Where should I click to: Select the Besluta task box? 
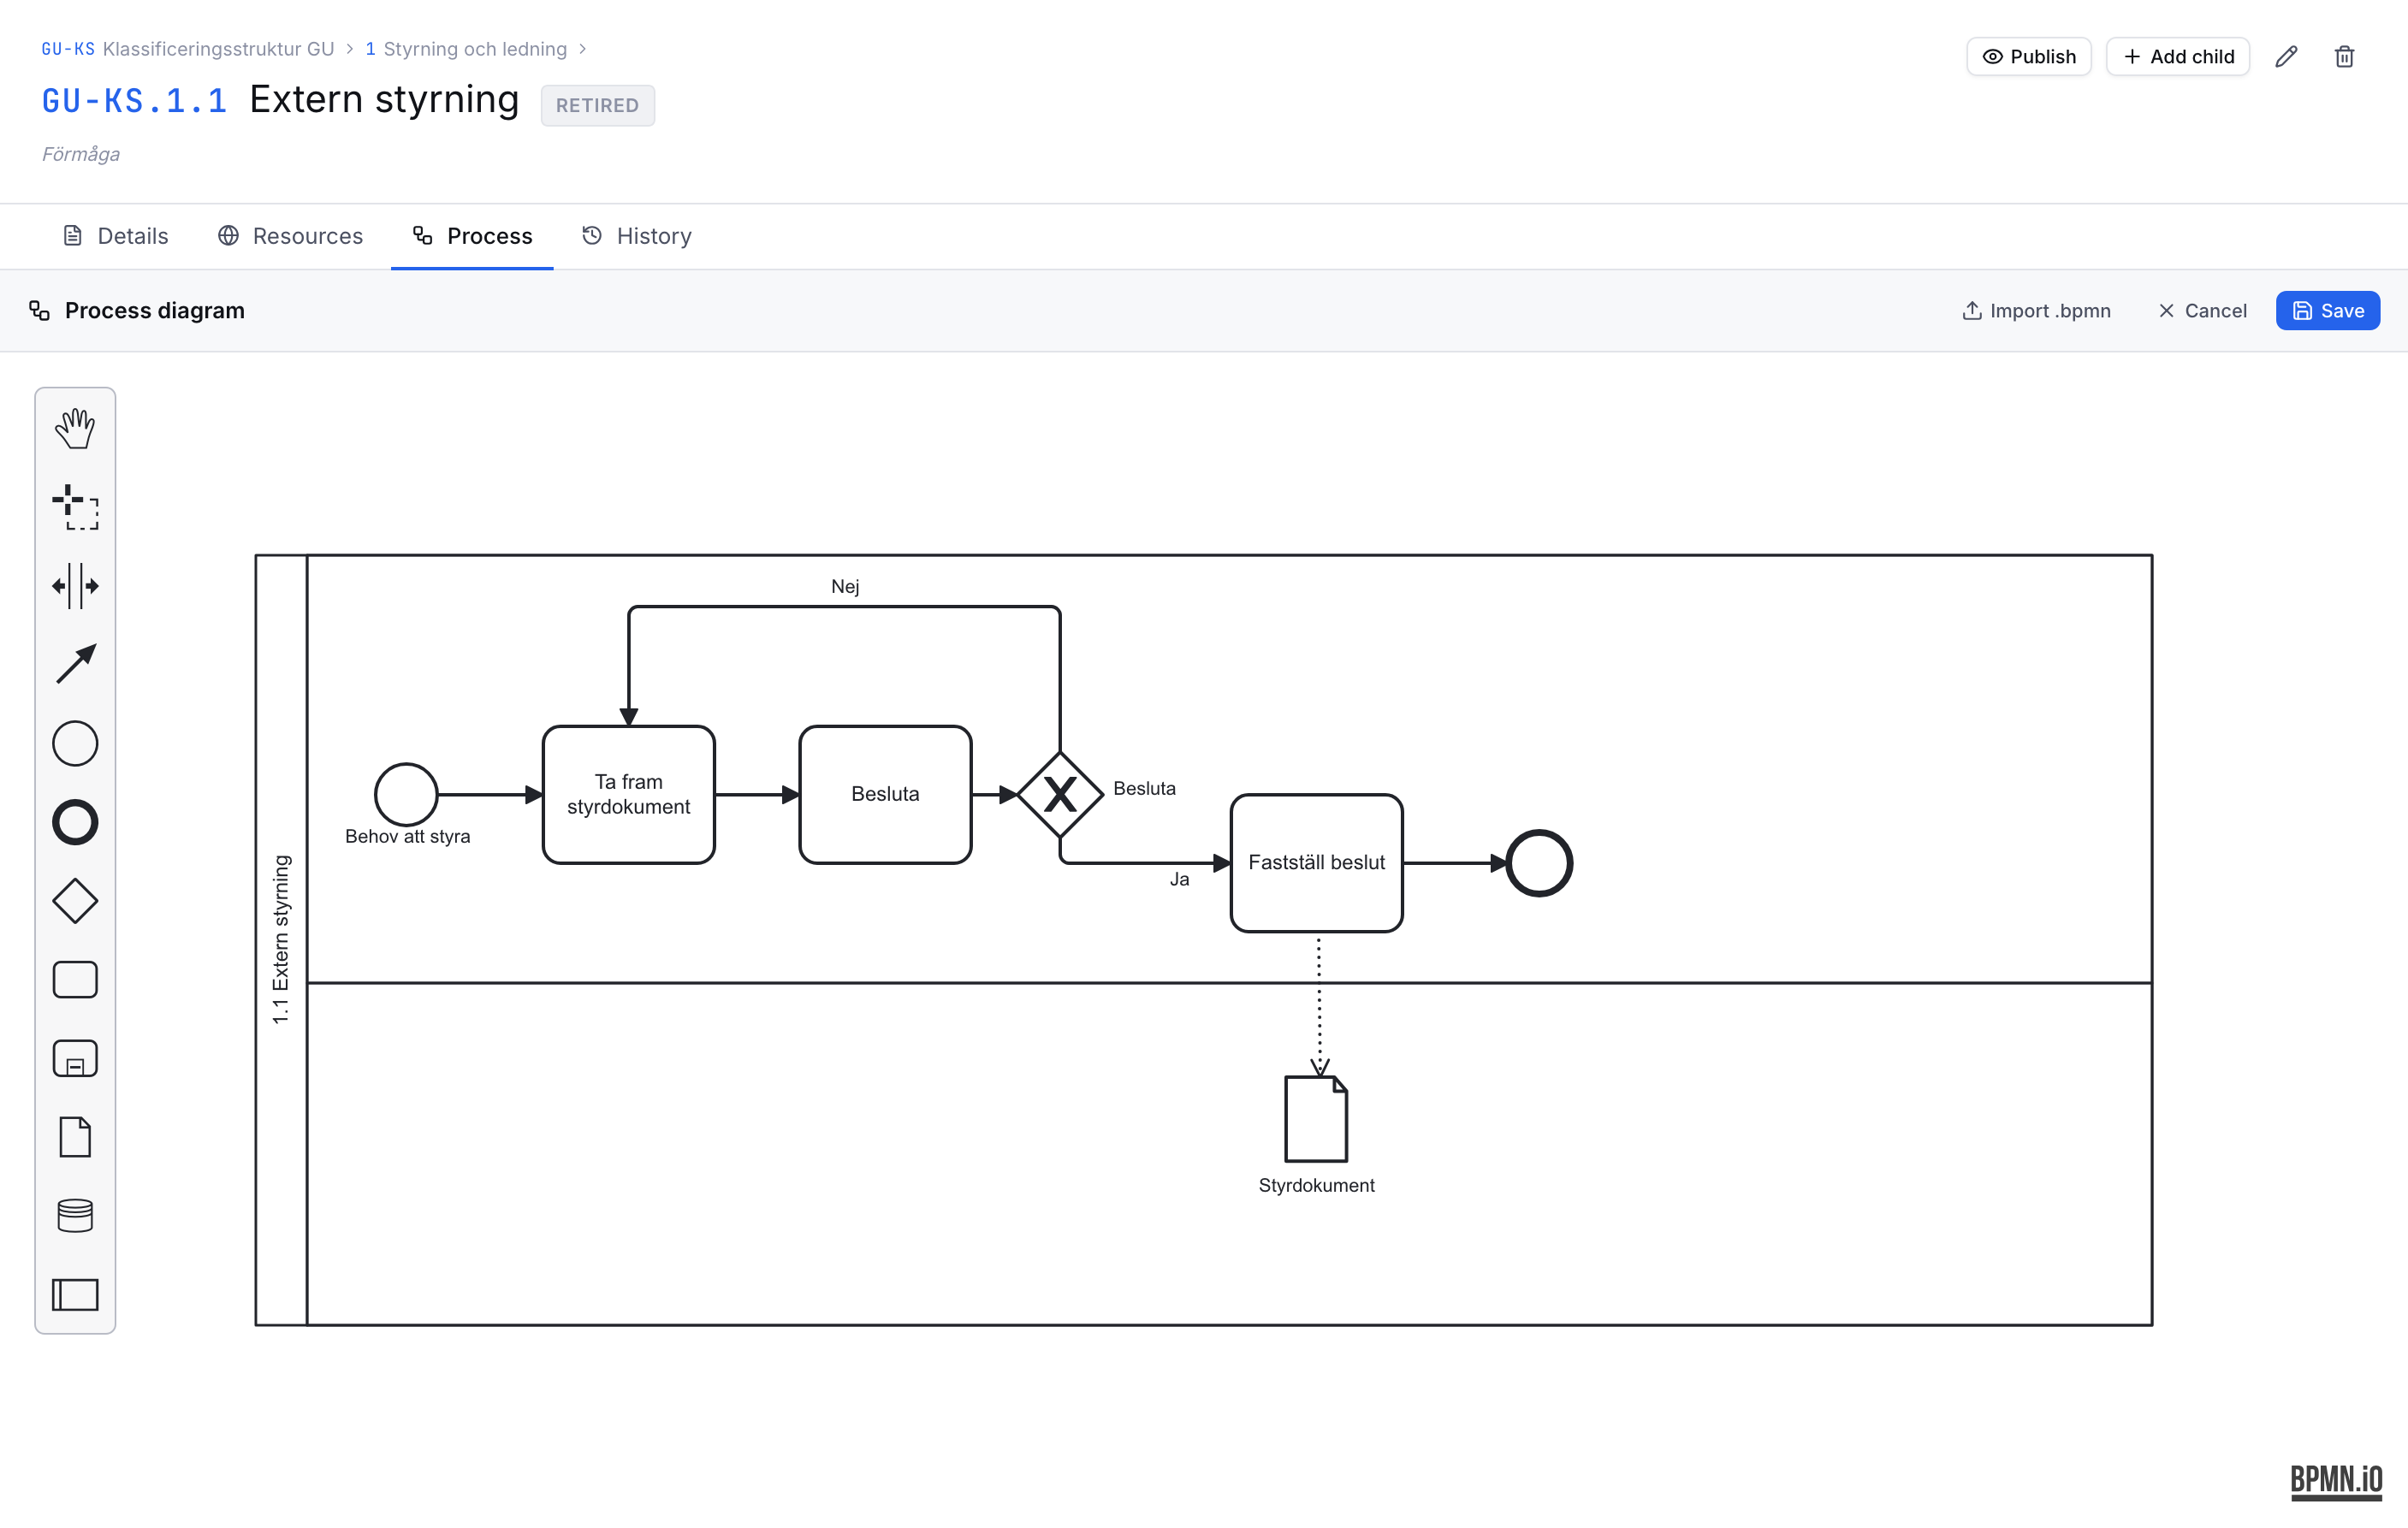click(x=885, y=795)
